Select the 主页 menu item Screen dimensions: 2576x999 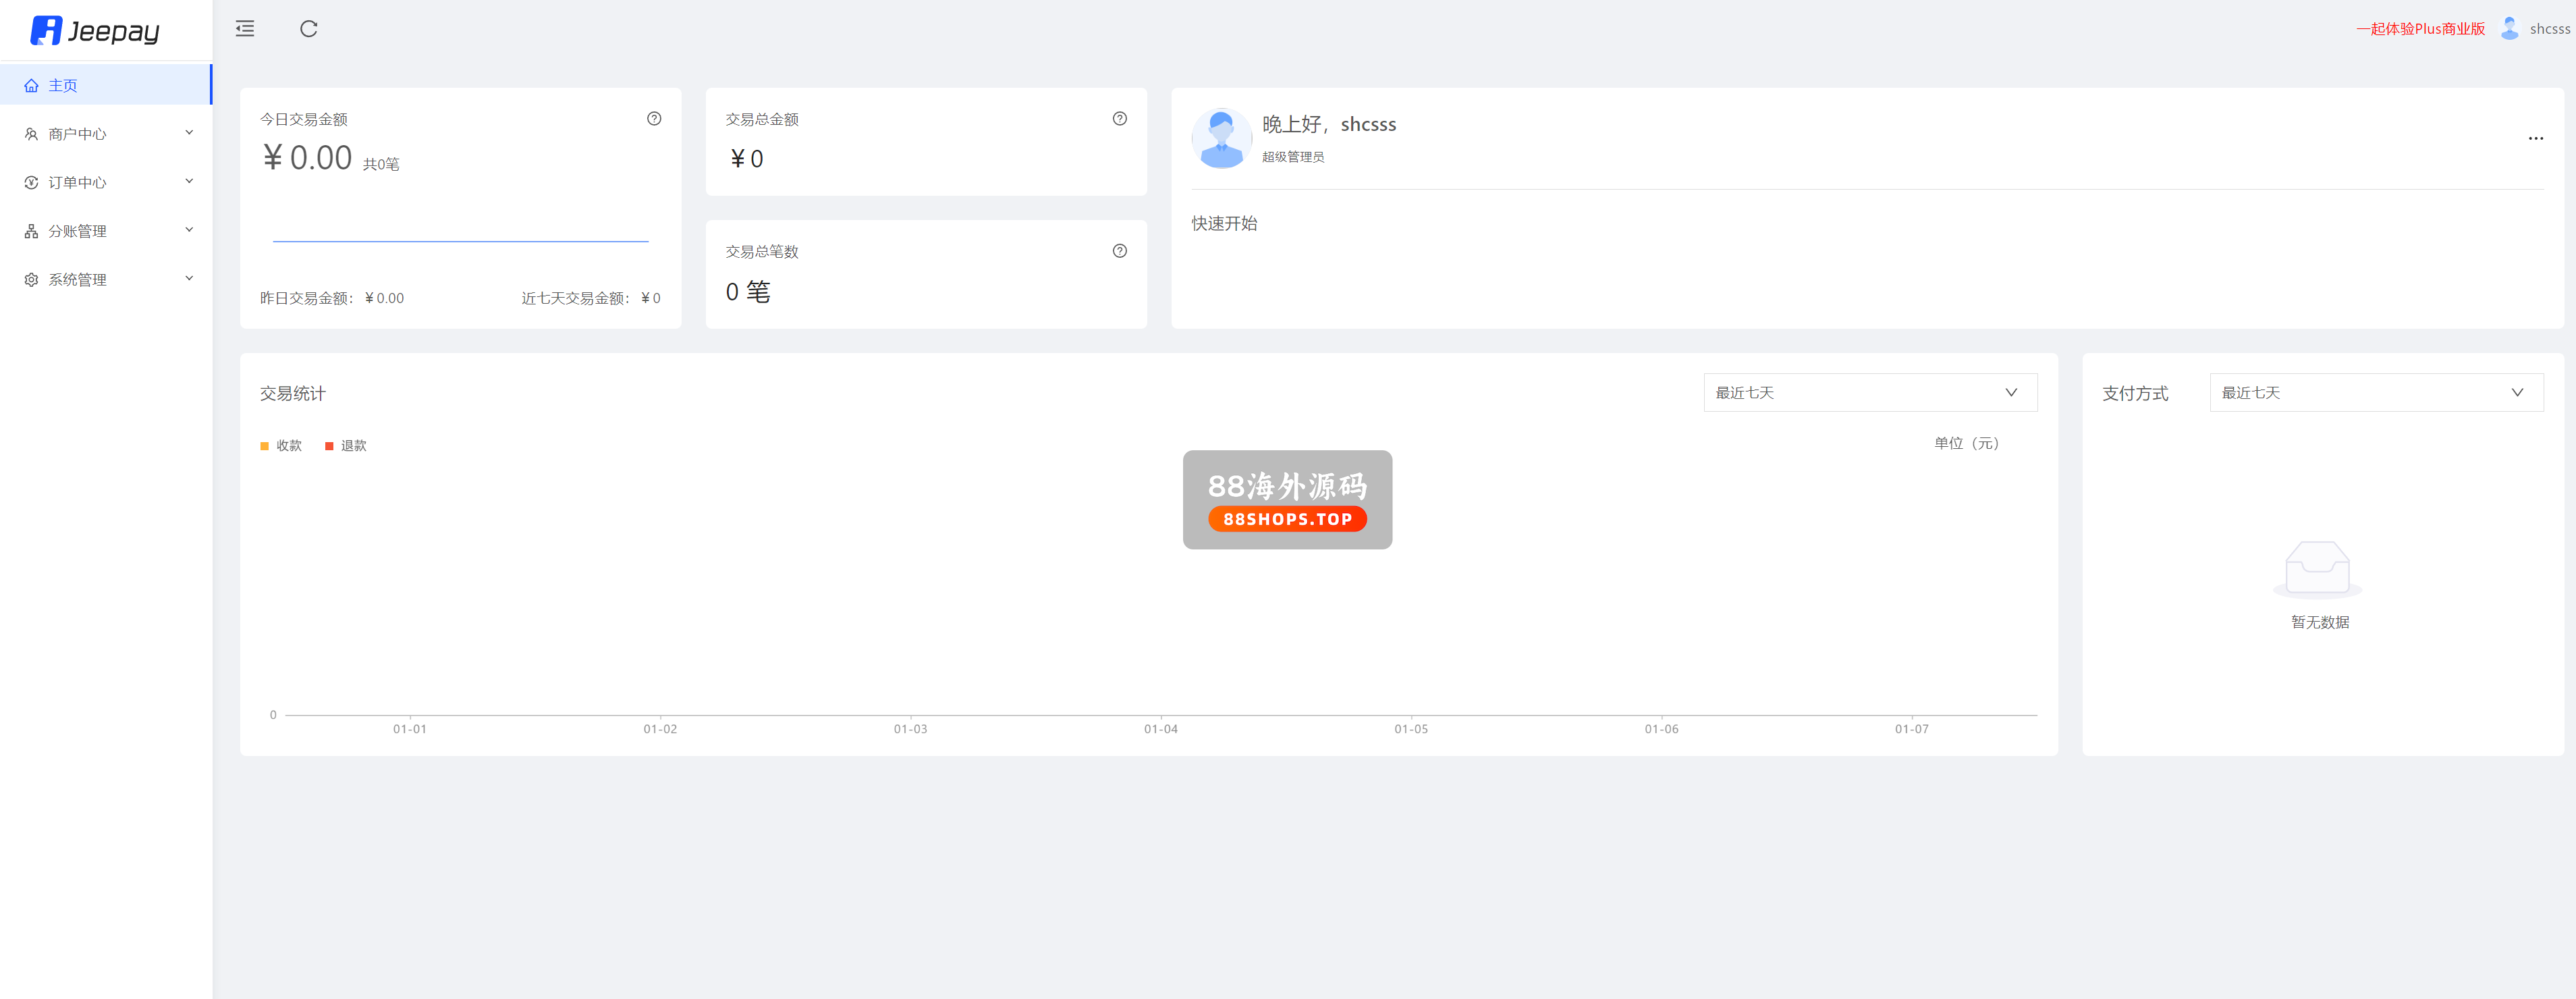coord(63,86)
